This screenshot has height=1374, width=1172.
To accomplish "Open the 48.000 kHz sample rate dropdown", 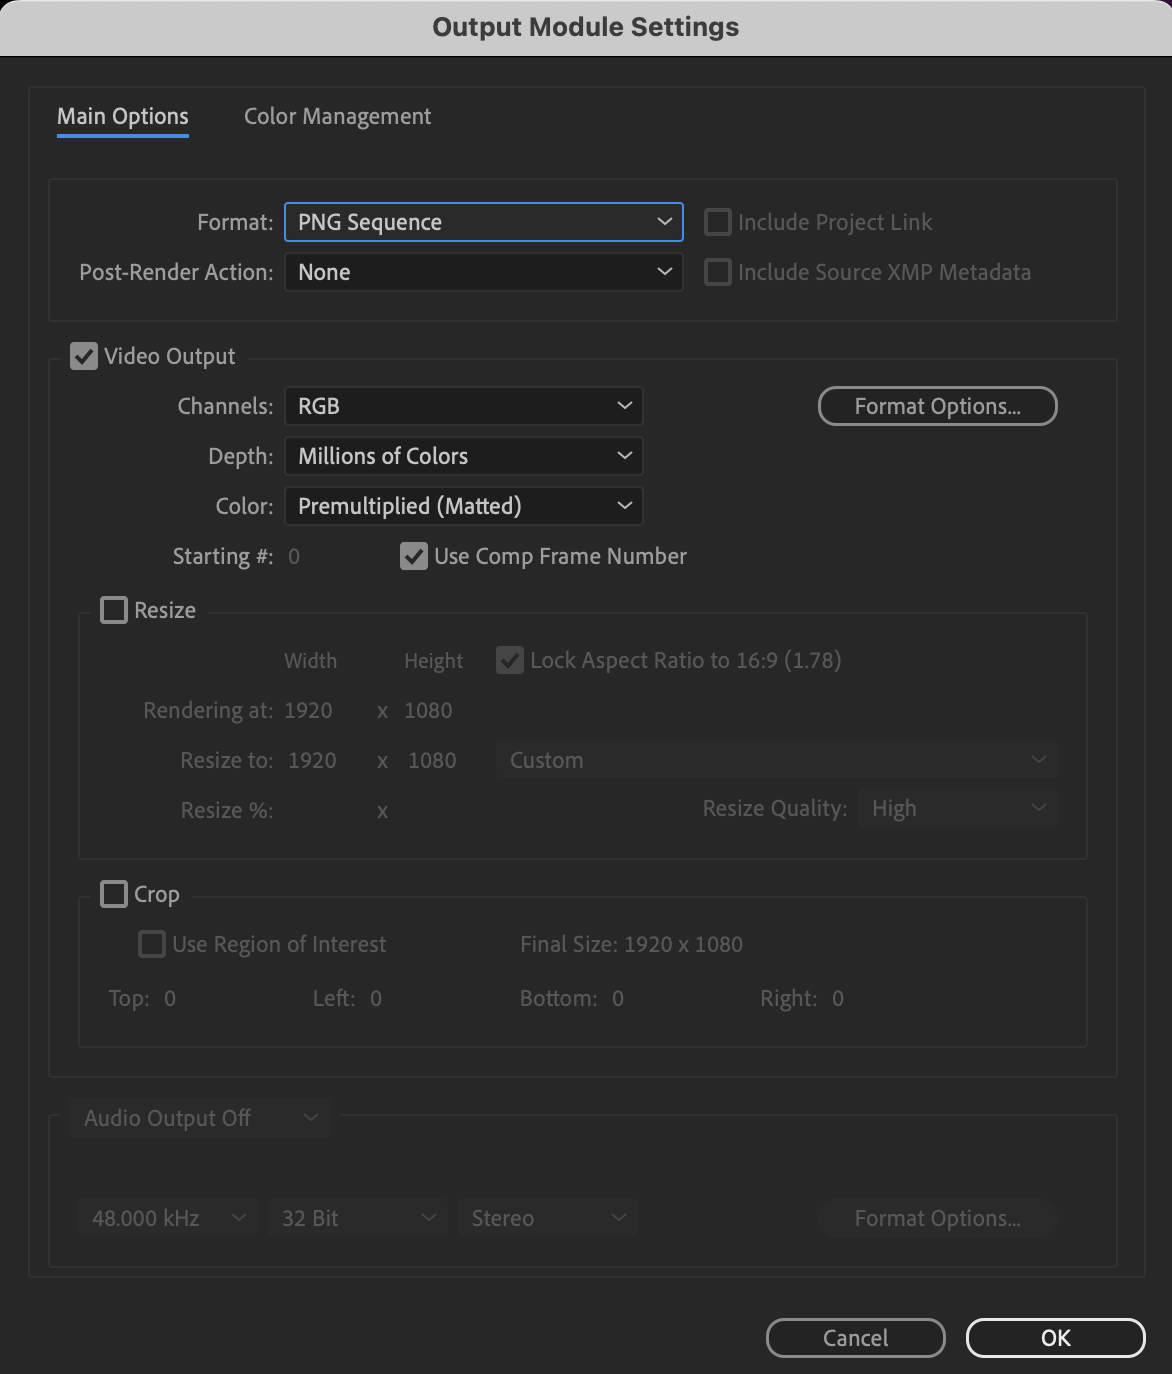I will point(167,1218).
